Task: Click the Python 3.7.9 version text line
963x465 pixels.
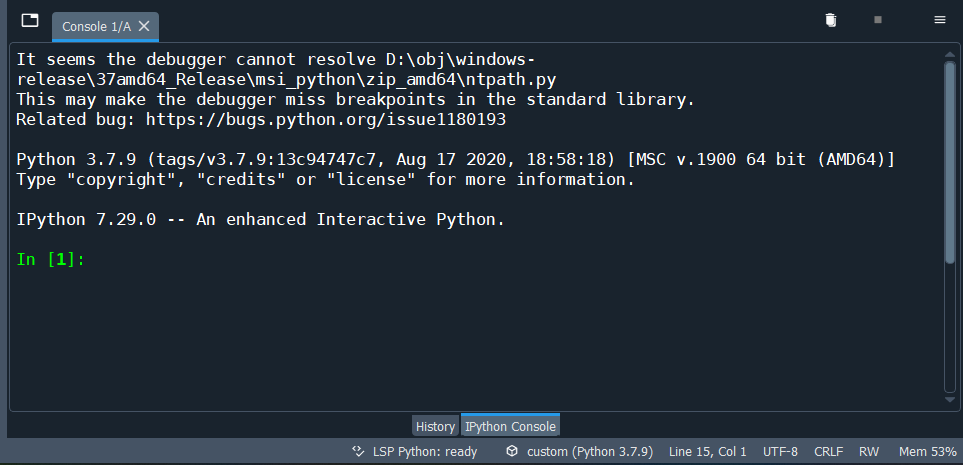Action: [x=456, y=160]
